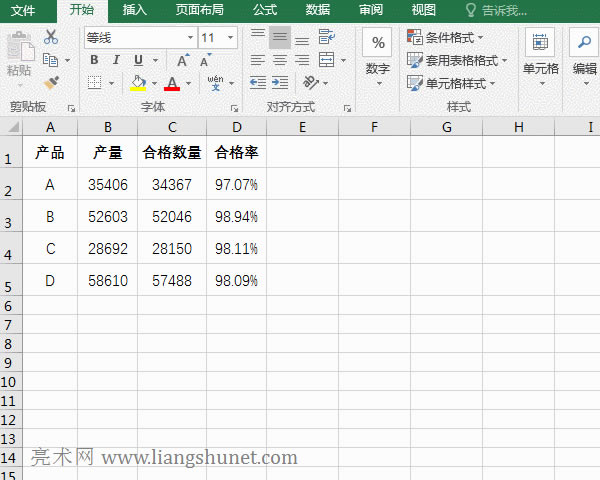
Task: Toggle Underline formatting
Action: click(x=138, y=60)
